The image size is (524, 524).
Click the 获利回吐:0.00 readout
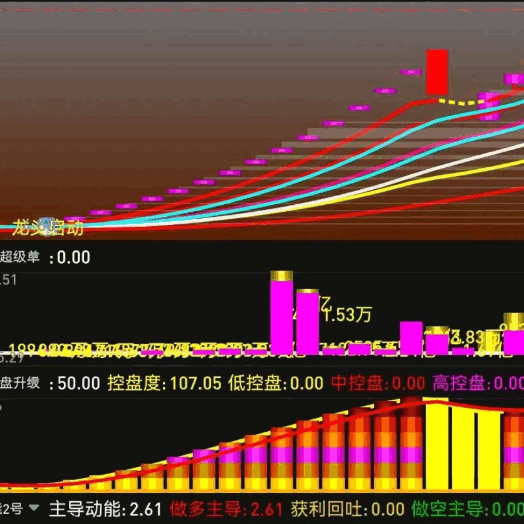348,509
